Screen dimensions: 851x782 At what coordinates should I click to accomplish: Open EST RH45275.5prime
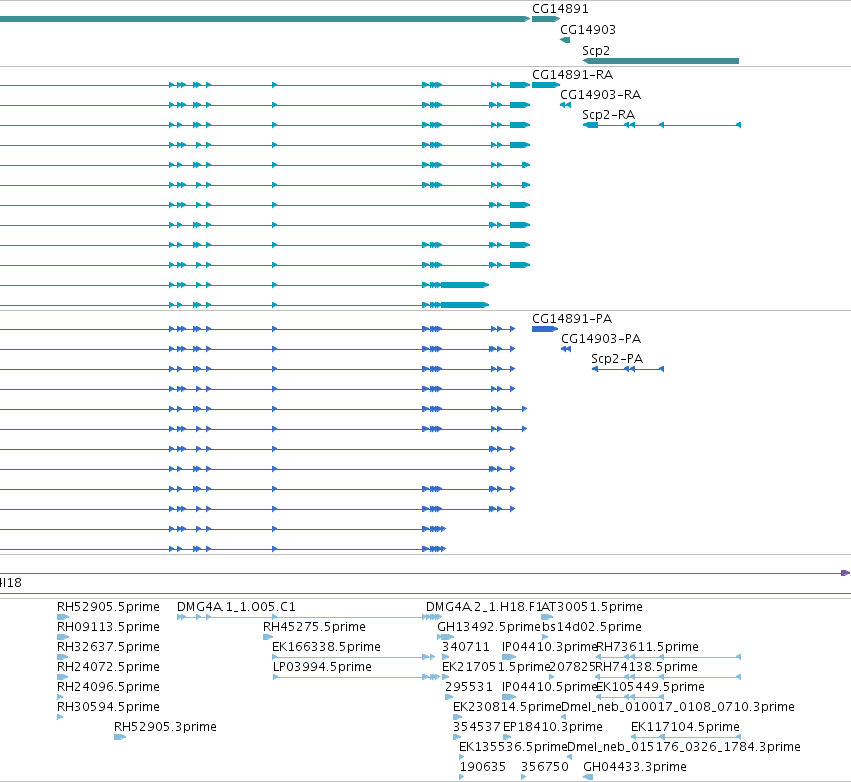(314, 627)
